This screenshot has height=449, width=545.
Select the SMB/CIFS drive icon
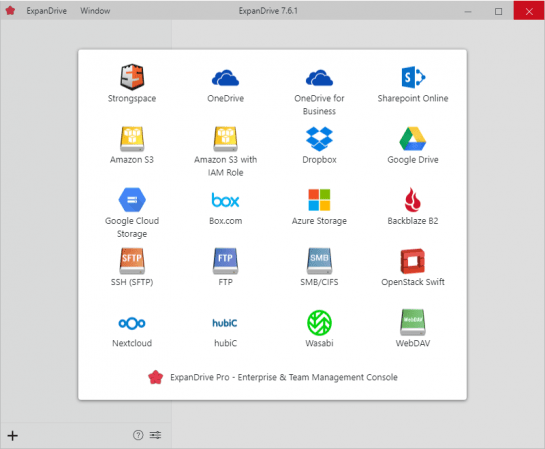319,261
